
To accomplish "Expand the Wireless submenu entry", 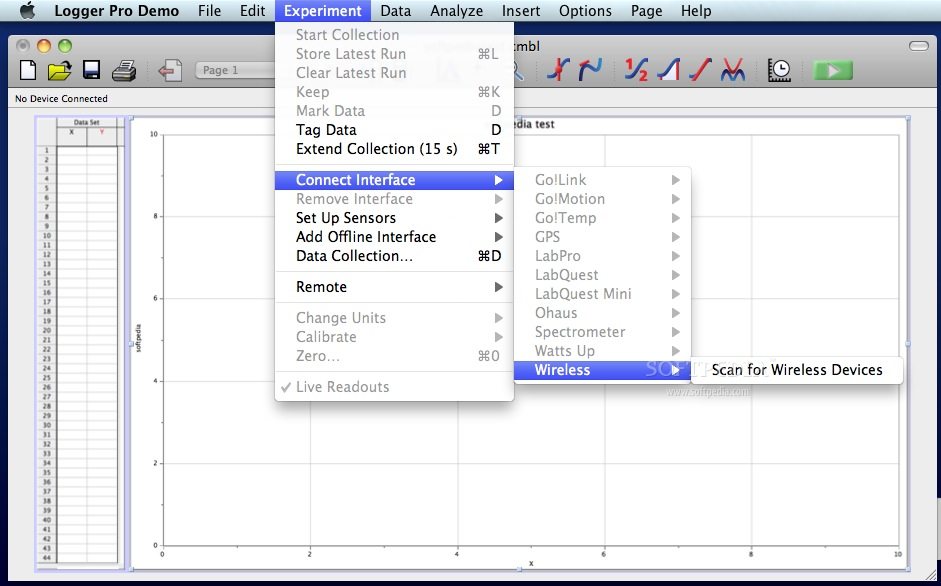I will (603, 370).
